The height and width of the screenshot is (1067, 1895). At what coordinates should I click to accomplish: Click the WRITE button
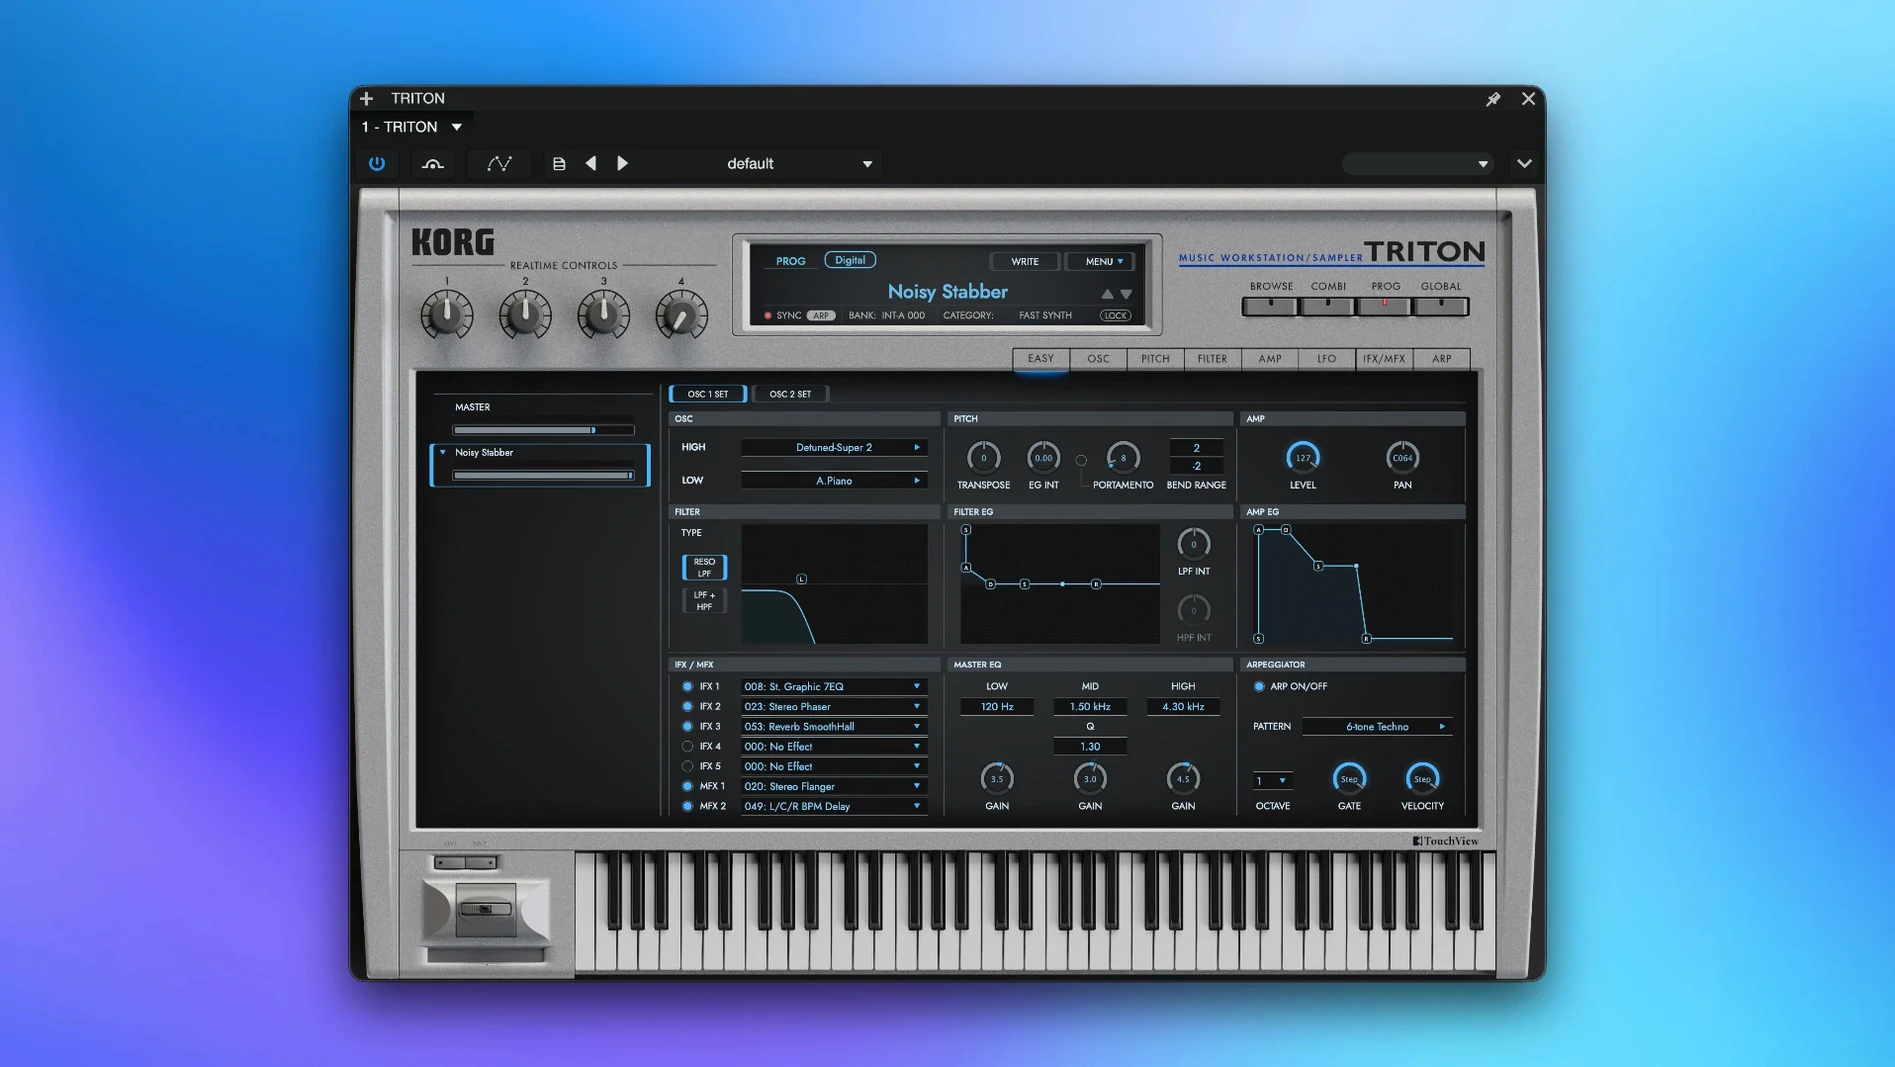tap(1025, 262)
